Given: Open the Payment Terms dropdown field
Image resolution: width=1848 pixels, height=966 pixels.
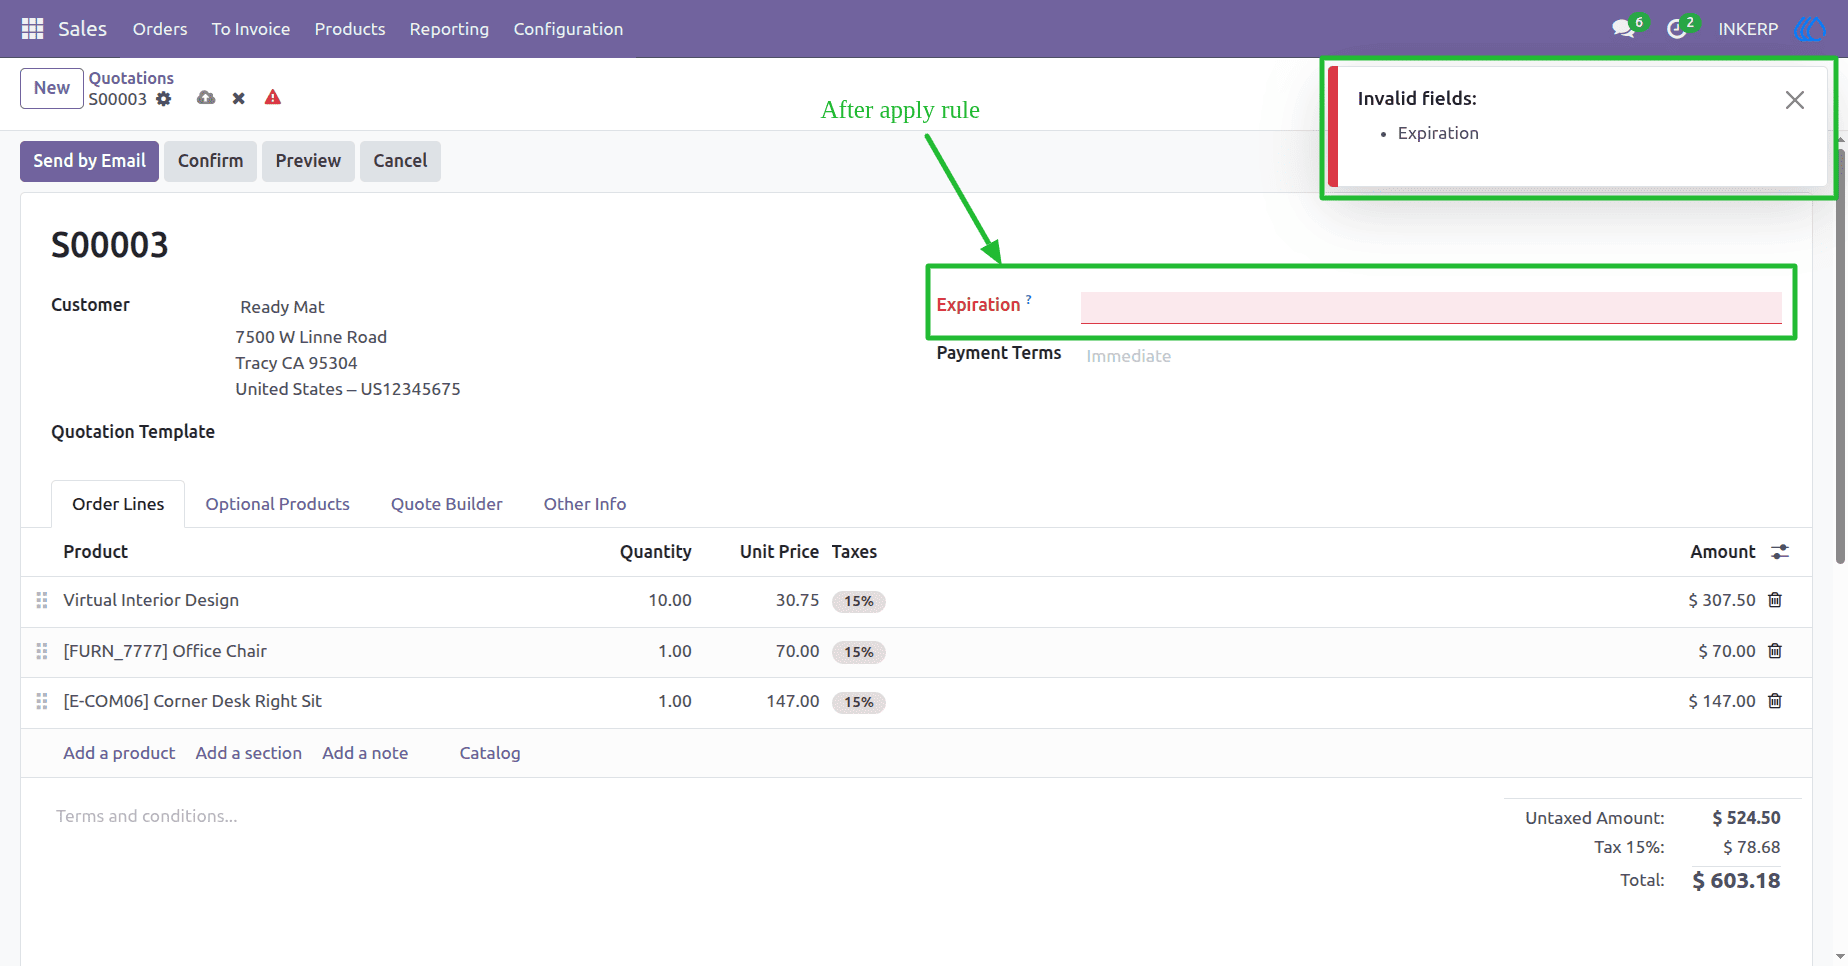Looking at the screenshot, I should (x=1431, y=356).
